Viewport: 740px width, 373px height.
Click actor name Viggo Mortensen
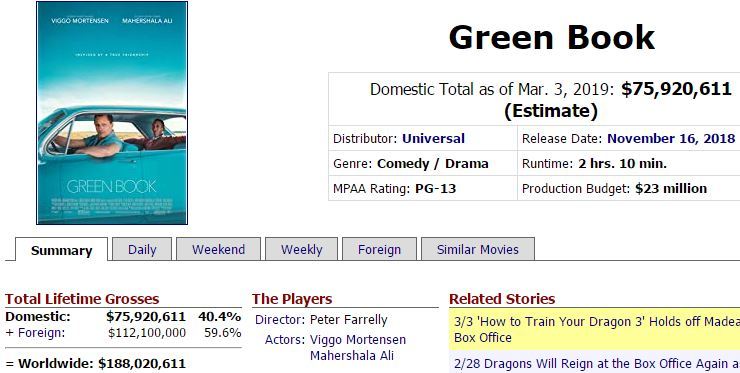click(x=358, y=339)
